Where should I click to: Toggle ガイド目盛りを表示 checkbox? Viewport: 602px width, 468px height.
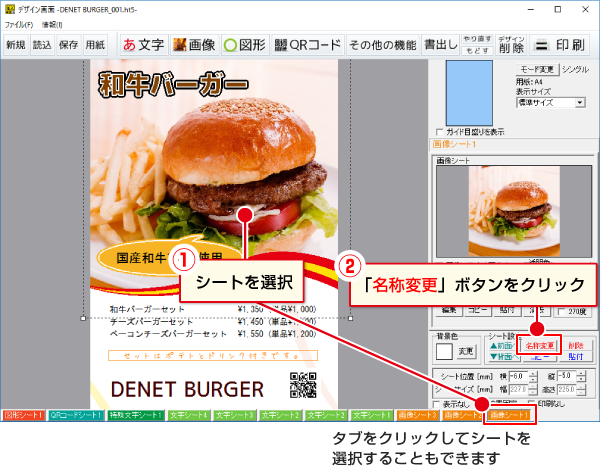(440, 132)
